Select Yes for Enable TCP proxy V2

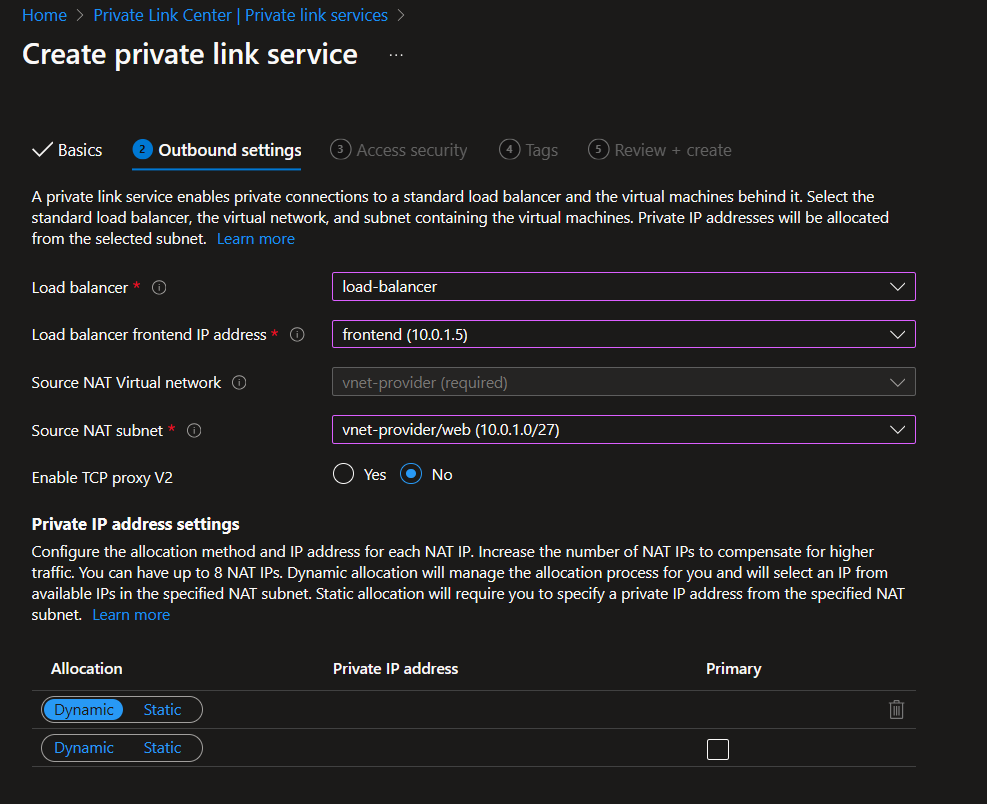point(343,474)
